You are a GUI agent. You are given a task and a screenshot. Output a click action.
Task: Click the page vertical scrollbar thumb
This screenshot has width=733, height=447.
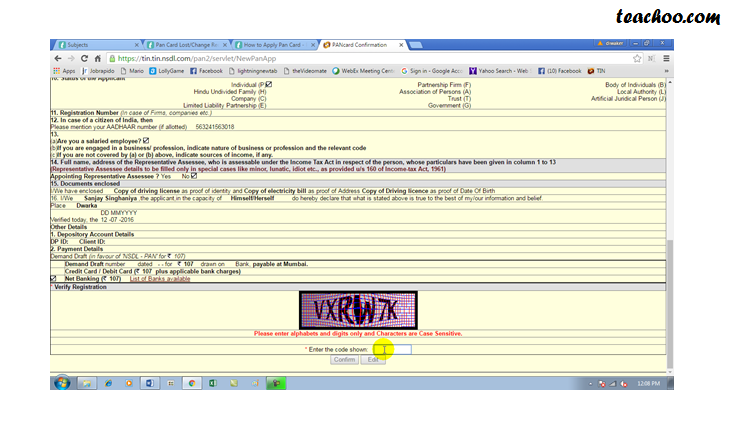(670, 304)
